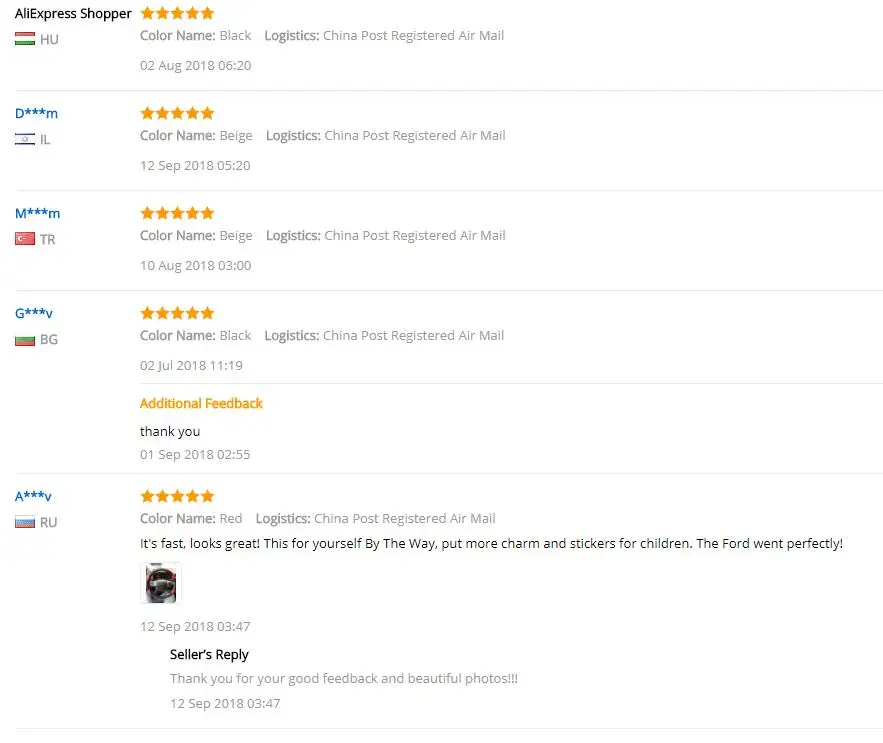Viewport: 883px width, 743px height.
Task: Click the seller's thank you reply text
Action: pyautogui.click(x=344, y=679)
